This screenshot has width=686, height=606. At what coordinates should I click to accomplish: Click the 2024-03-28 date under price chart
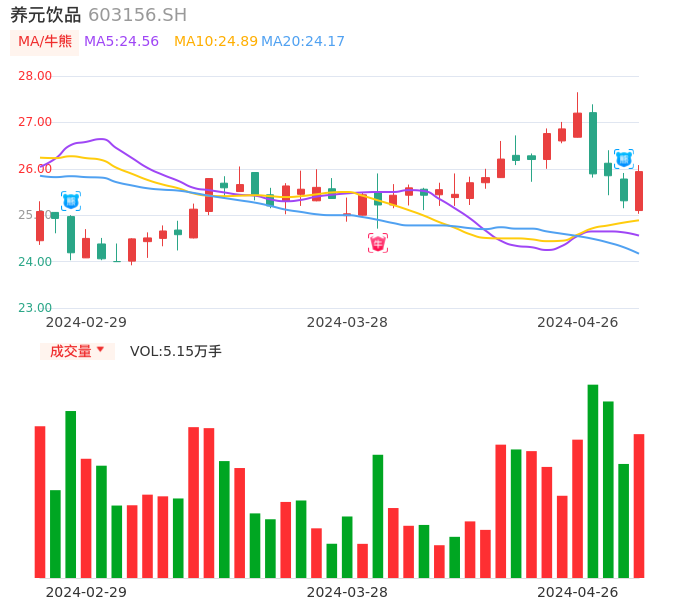click(347, 322)
